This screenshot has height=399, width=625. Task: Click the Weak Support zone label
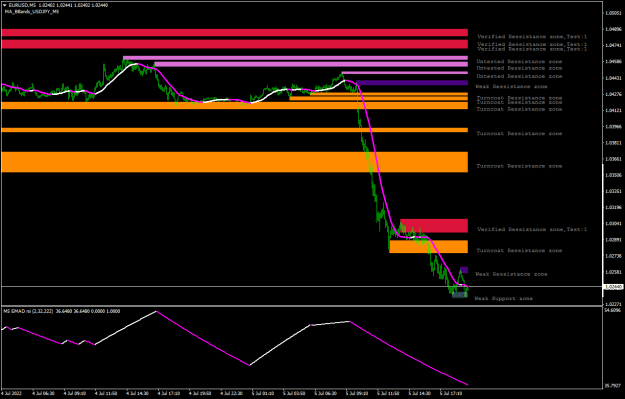pos(503,298)
